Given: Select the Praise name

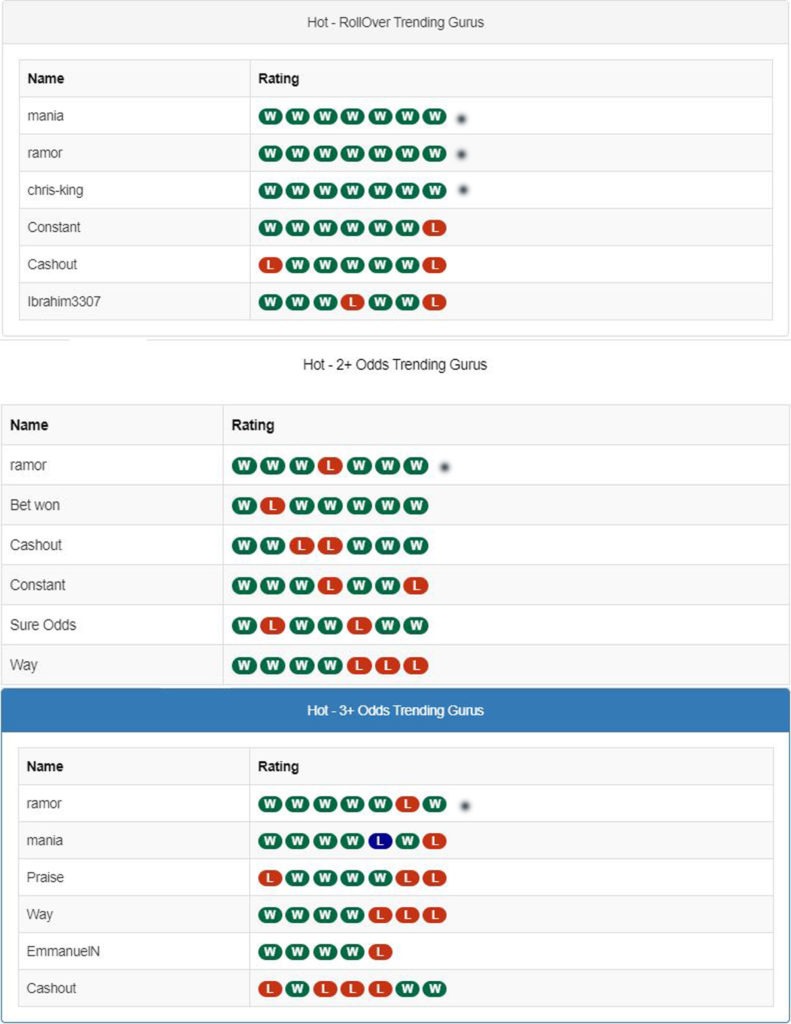Looking at the screenshot, I should click(x=45, y=878).
